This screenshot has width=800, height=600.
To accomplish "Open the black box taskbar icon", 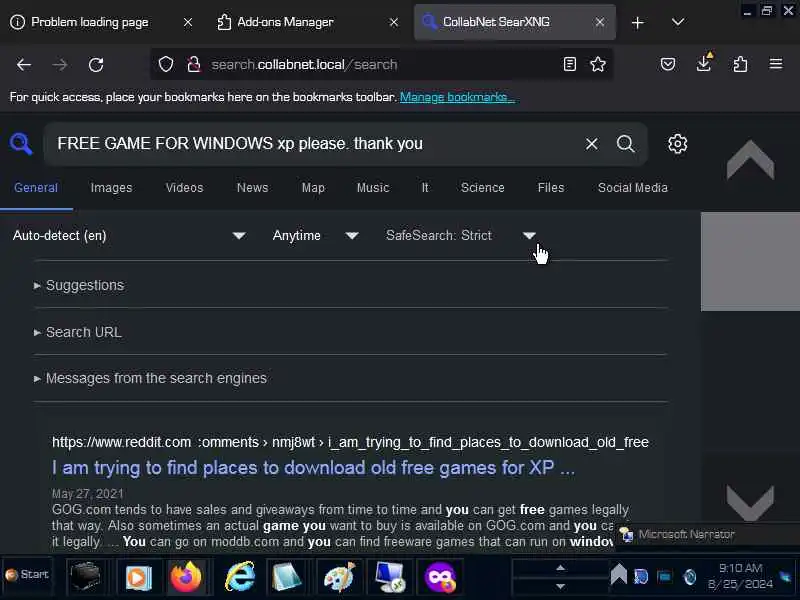I will coord(85,577).
